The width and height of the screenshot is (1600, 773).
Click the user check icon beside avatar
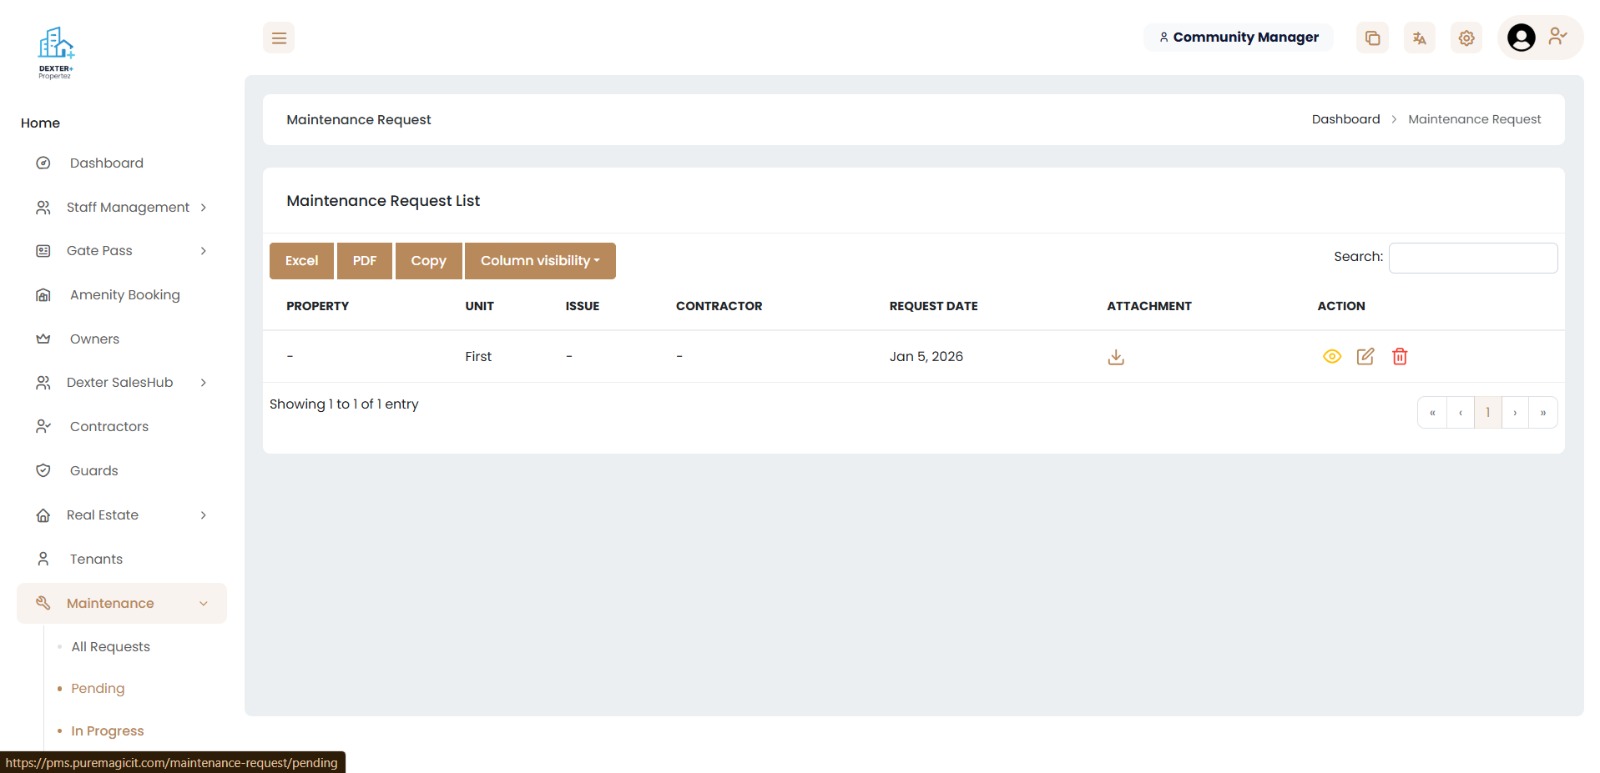pos(1557,37)
